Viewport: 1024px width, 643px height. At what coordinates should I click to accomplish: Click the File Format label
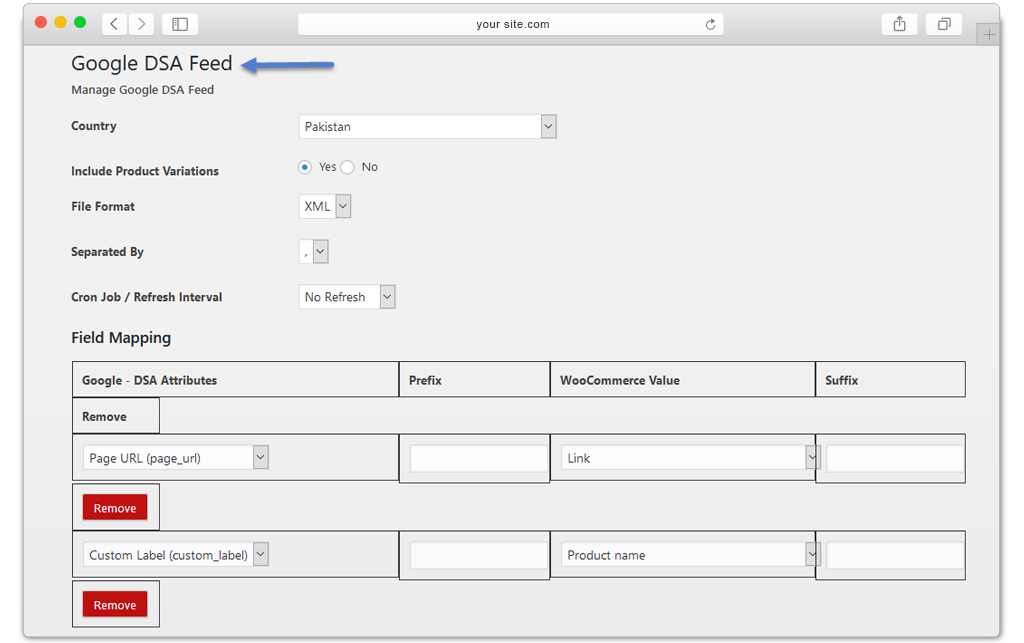[103, 206]
